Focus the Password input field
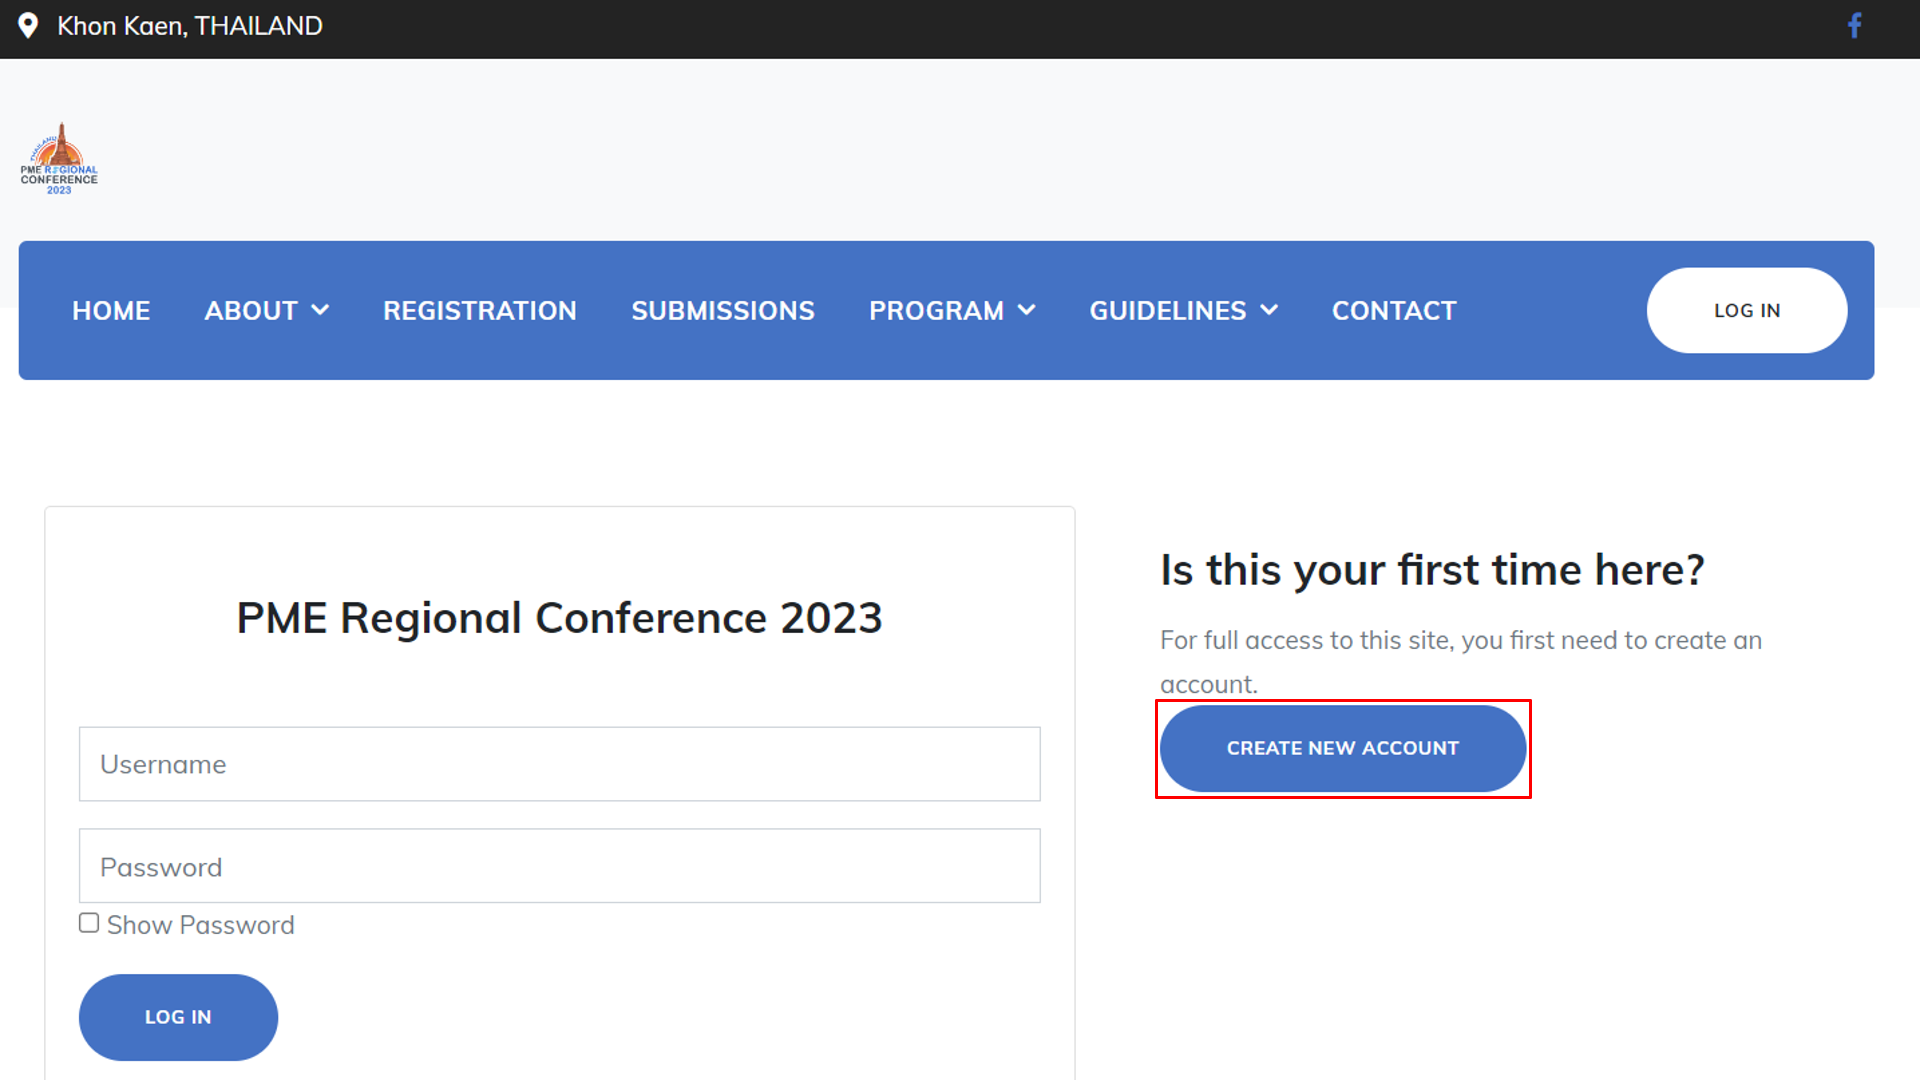1920x1080 pixels. click(x=559, y=866)
